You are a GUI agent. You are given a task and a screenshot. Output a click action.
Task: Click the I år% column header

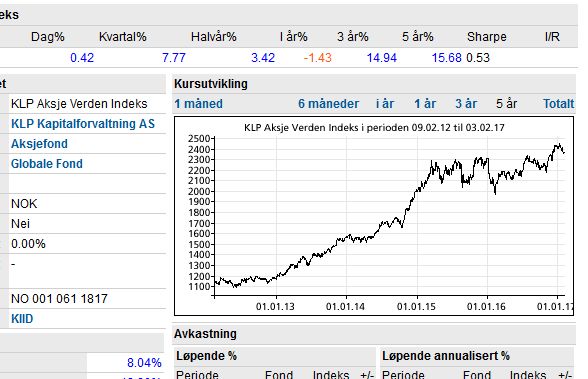294,37
